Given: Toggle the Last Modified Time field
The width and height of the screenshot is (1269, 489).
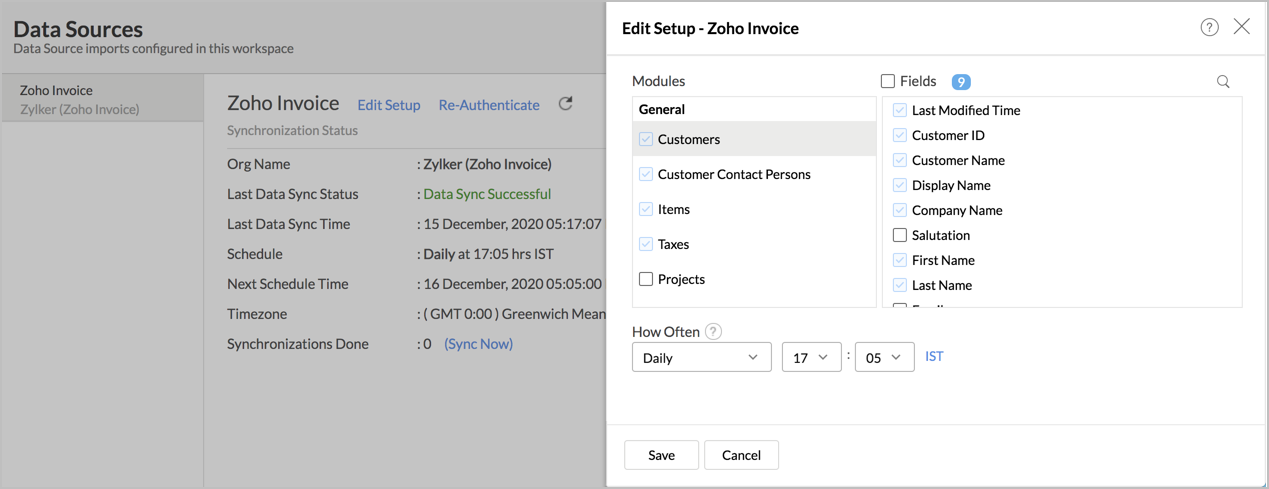Looking at the screenshot, I should (900, 110).
